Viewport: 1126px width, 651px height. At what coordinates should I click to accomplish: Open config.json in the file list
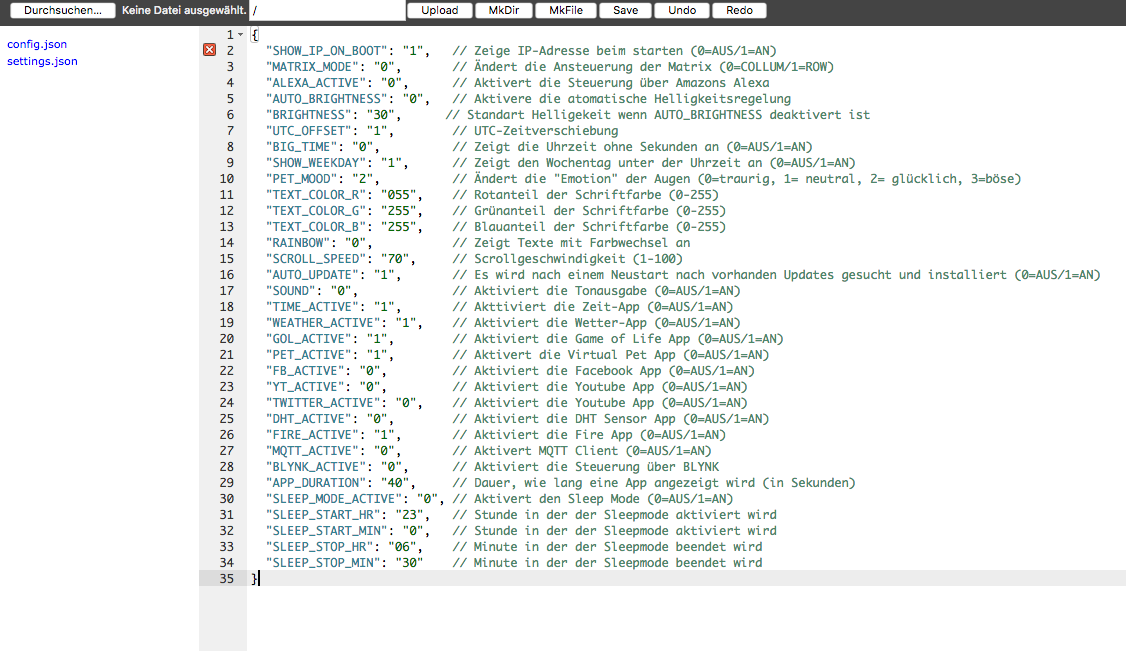click(x=37, y=44)
